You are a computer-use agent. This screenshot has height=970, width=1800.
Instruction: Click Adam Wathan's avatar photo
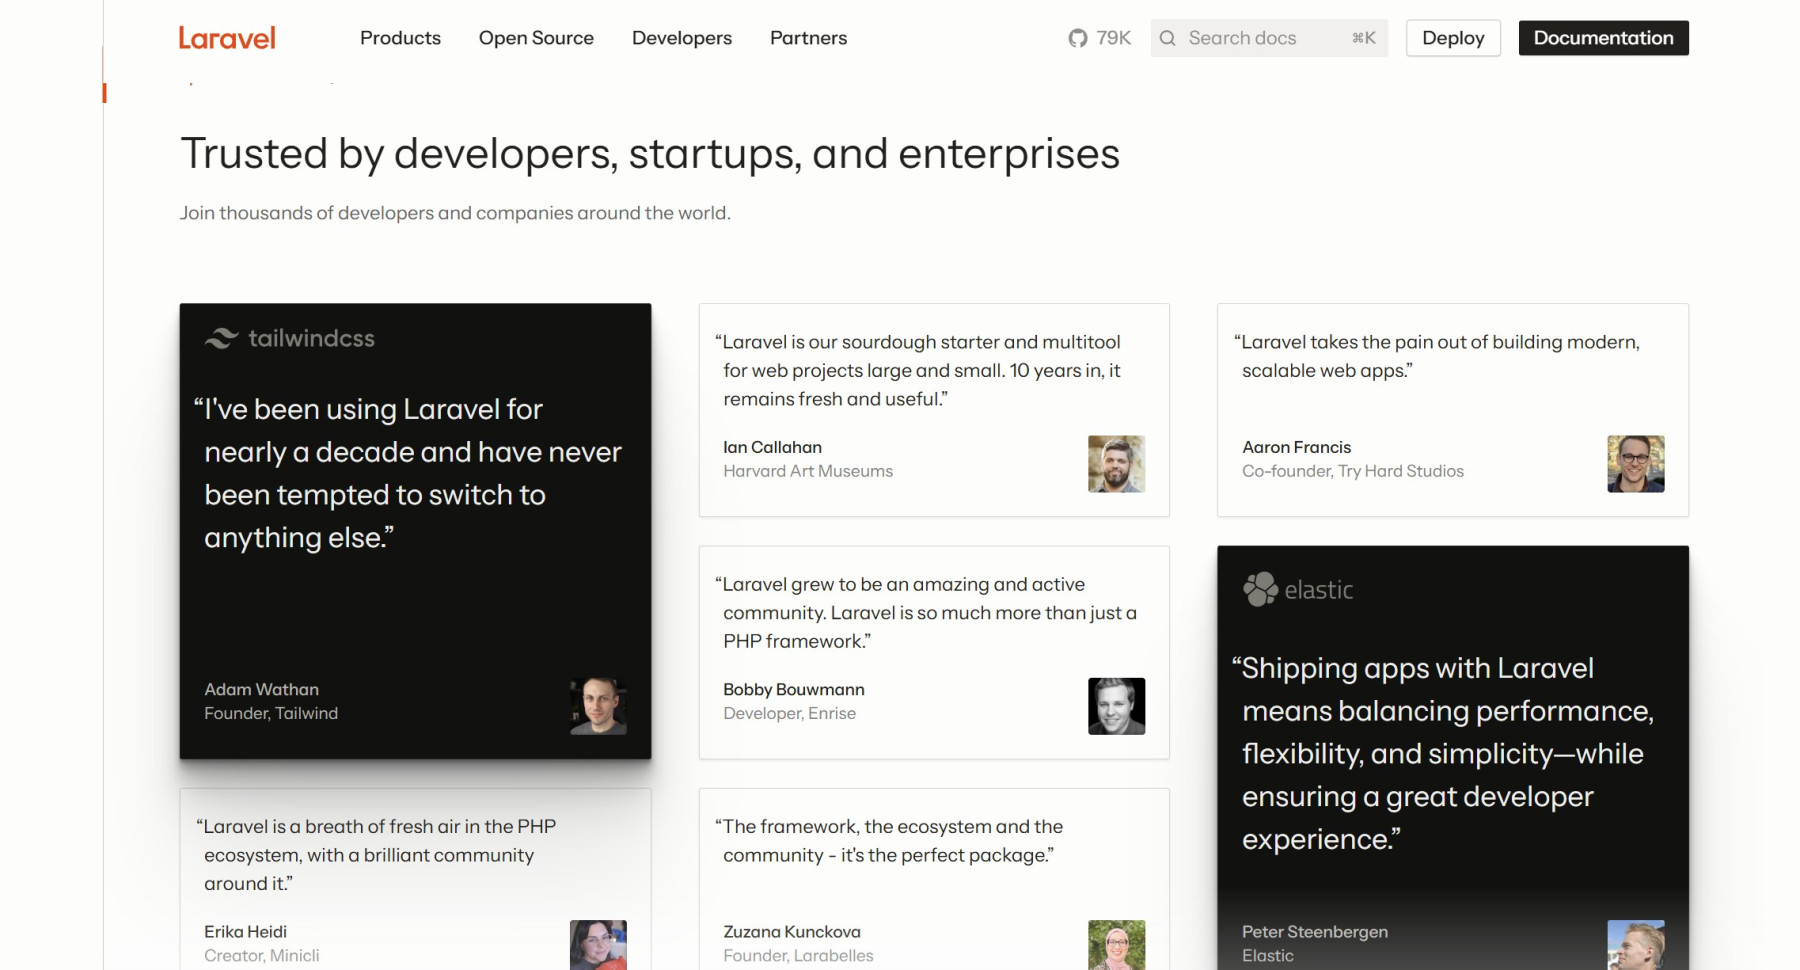(598, 706)
